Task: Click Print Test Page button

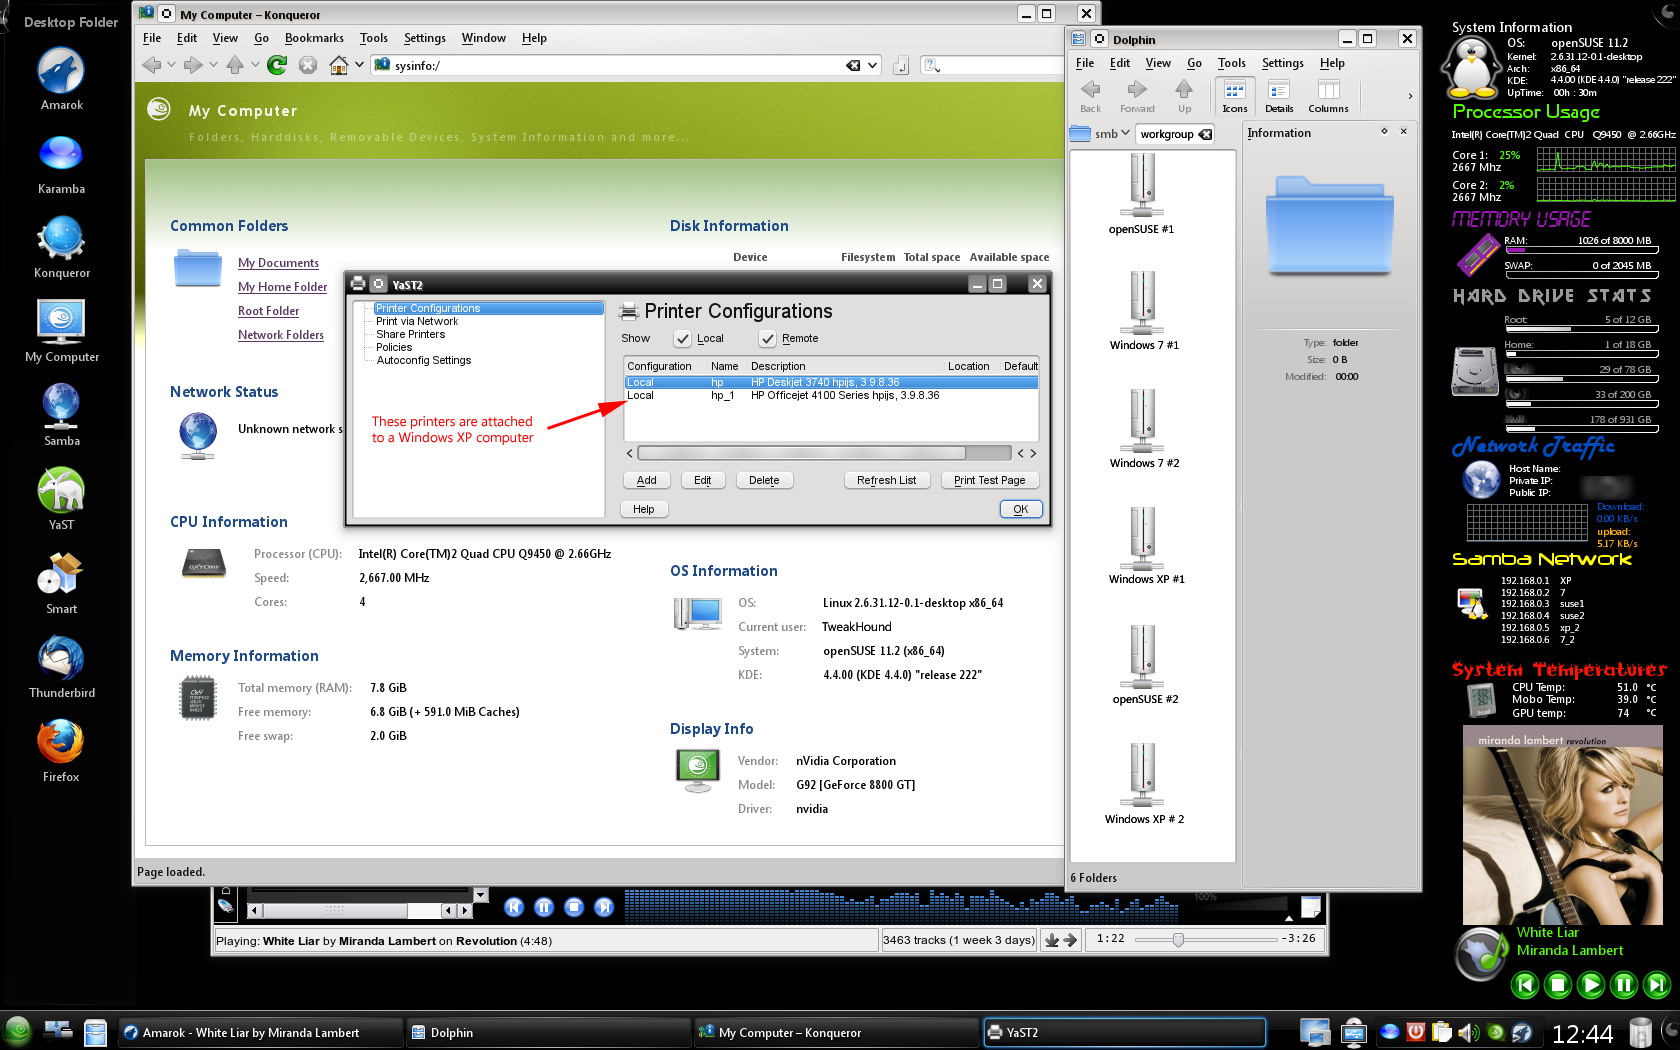Action: (989, 481)
